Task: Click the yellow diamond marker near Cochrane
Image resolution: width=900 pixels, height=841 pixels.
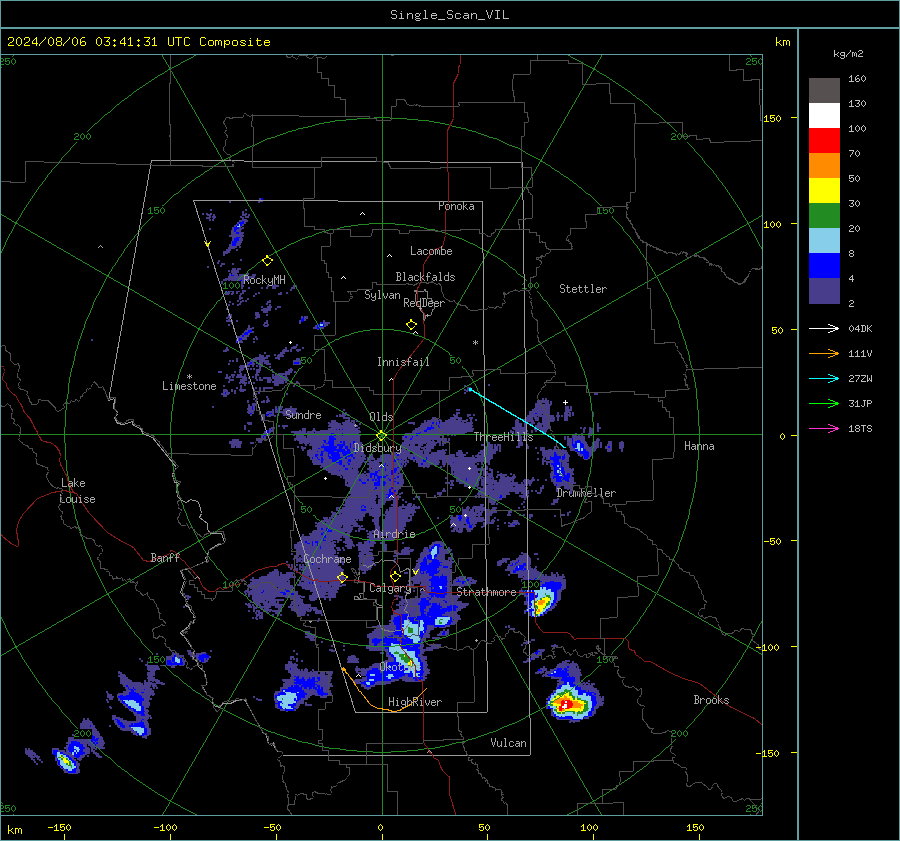Action: [x=342, y=577]
